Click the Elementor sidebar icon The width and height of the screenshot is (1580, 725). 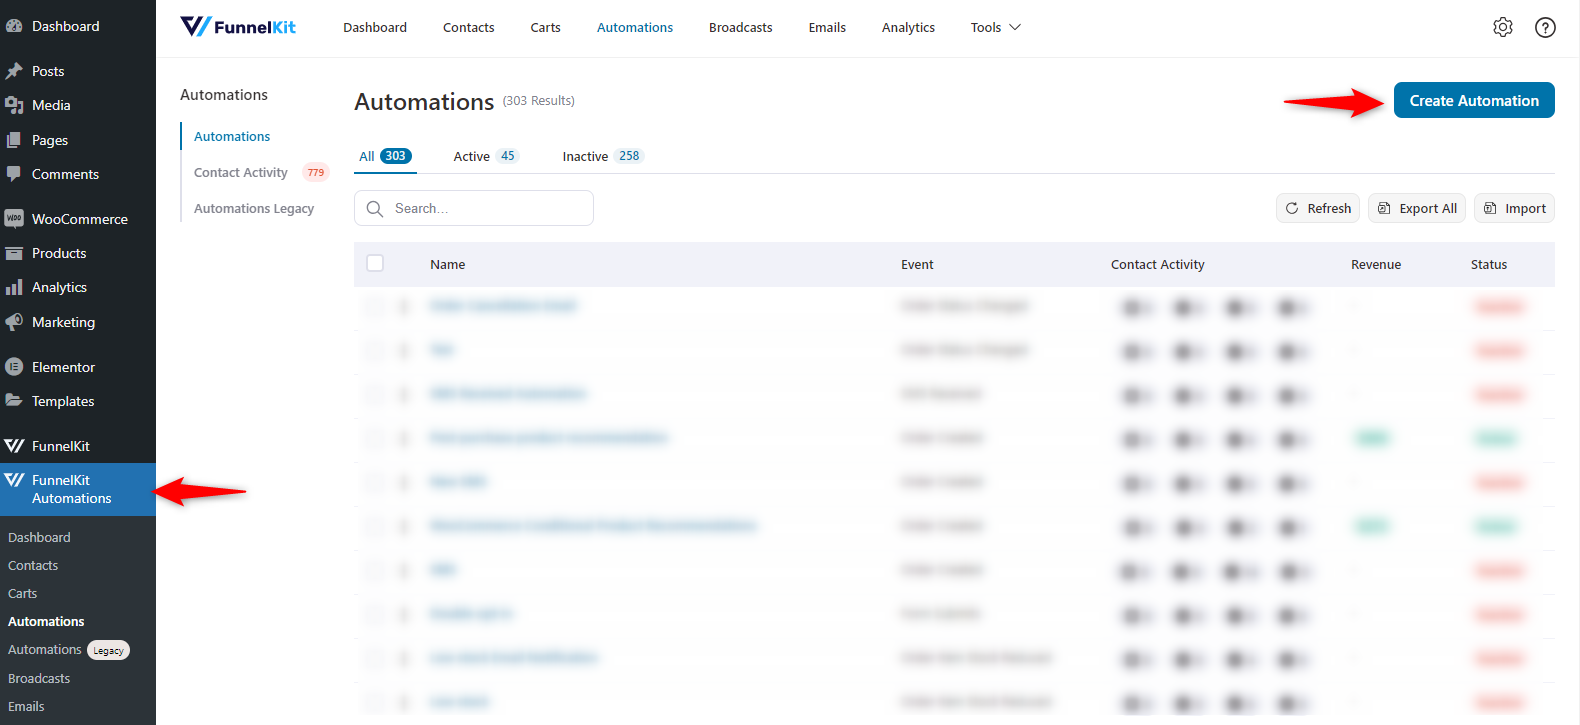[14, 367]
